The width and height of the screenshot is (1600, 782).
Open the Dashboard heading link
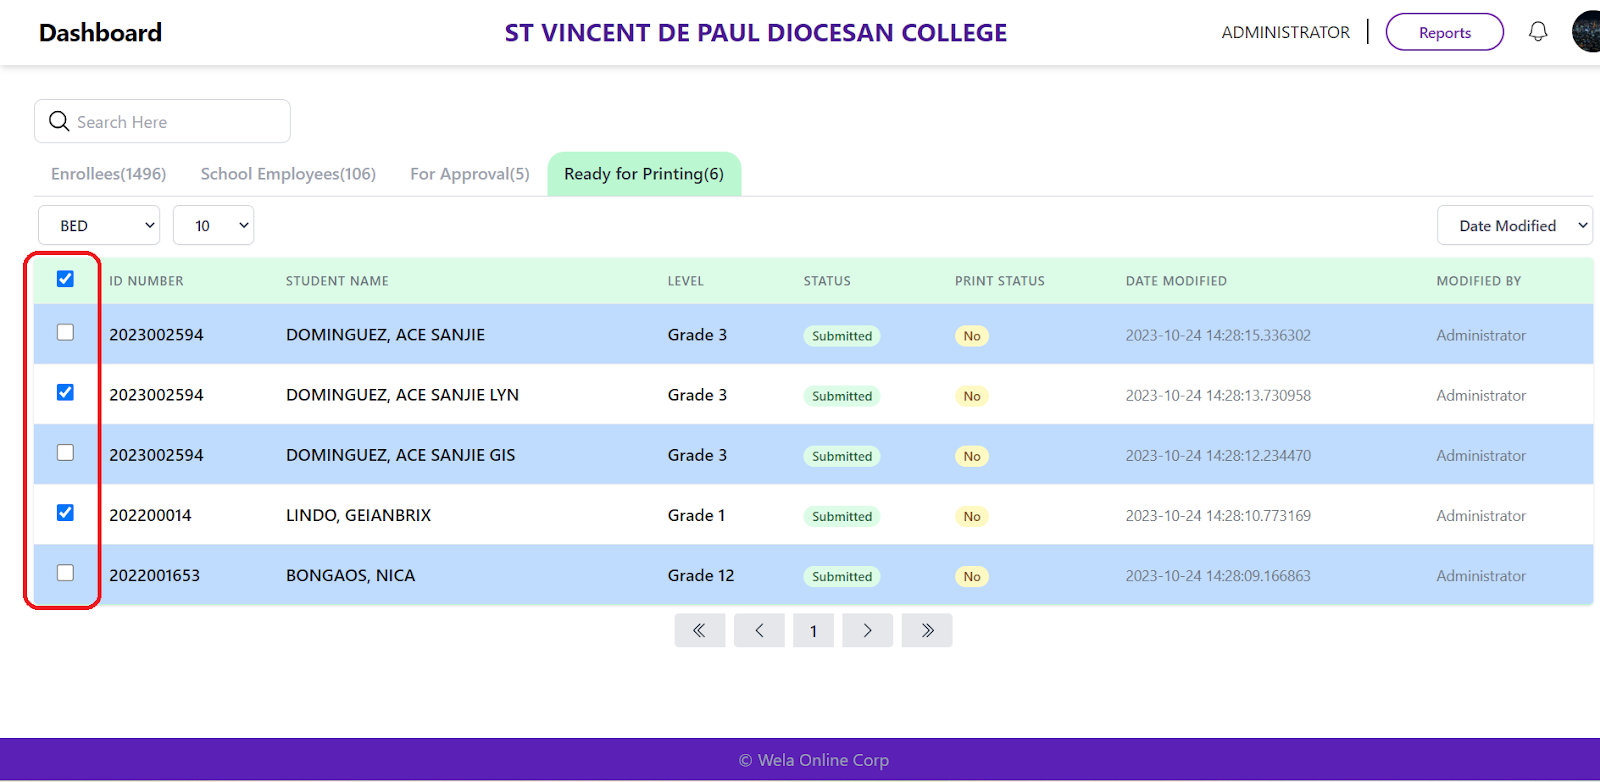[100, 33]
